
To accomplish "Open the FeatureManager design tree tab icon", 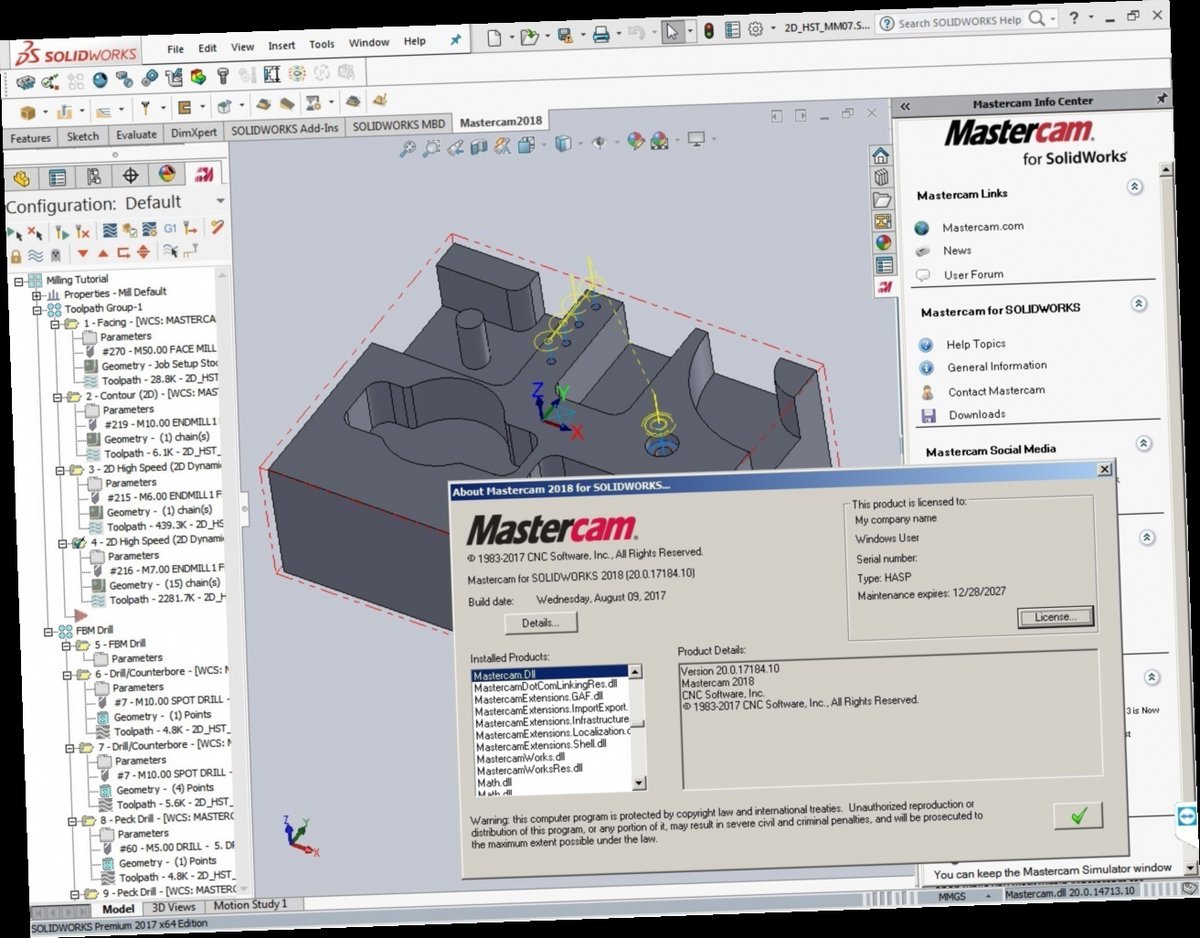I will (x=22, y=179).
